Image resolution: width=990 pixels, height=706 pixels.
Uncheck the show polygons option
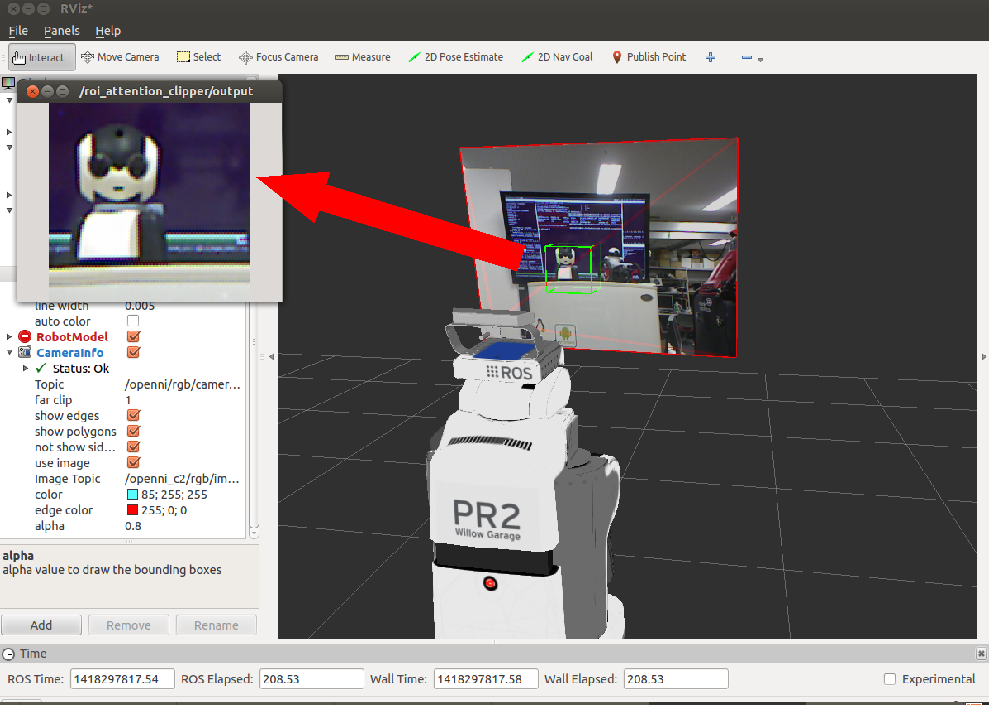tap(133, 431)
